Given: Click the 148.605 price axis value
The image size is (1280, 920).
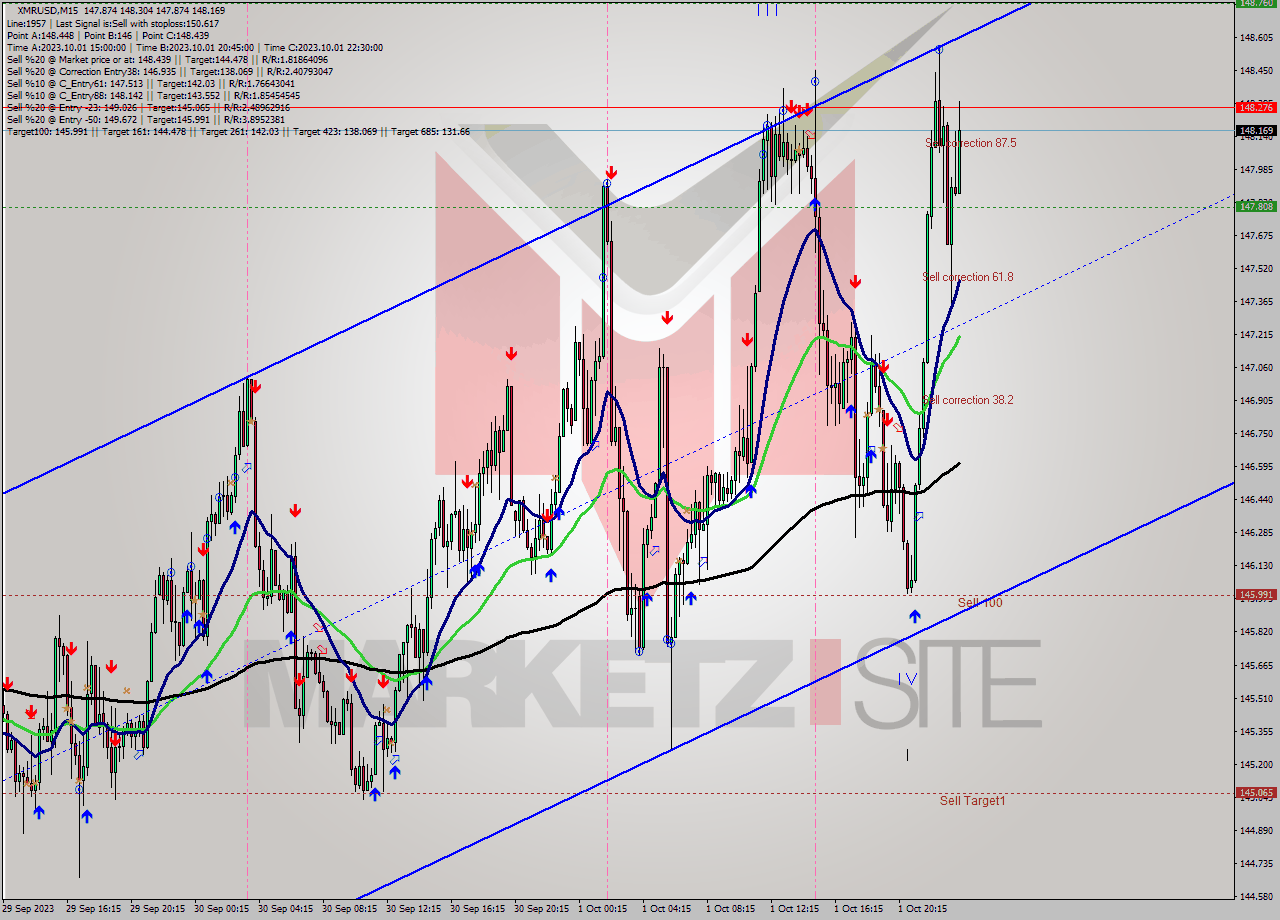Looking at the screenshot, I should (x=1256, y=37).
